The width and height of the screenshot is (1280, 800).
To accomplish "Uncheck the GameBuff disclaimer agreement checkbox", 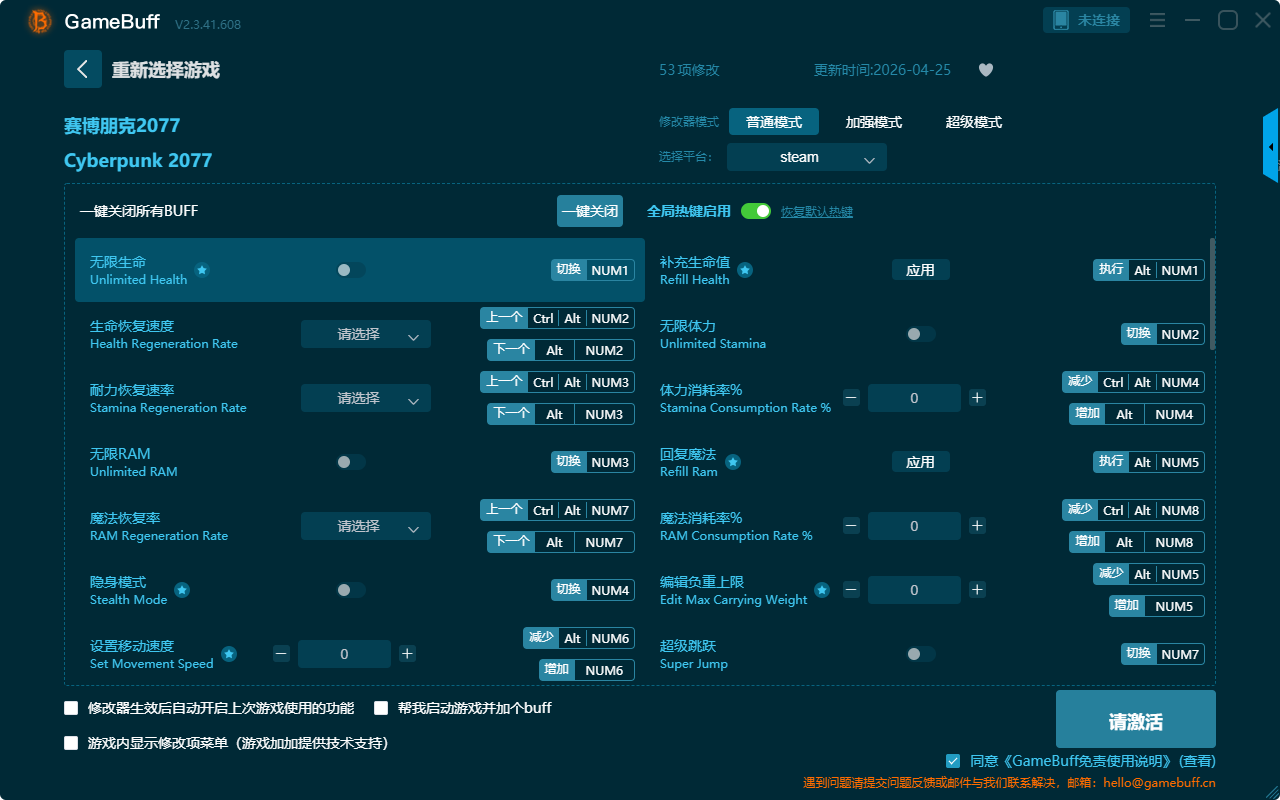I will pos(953,761).
